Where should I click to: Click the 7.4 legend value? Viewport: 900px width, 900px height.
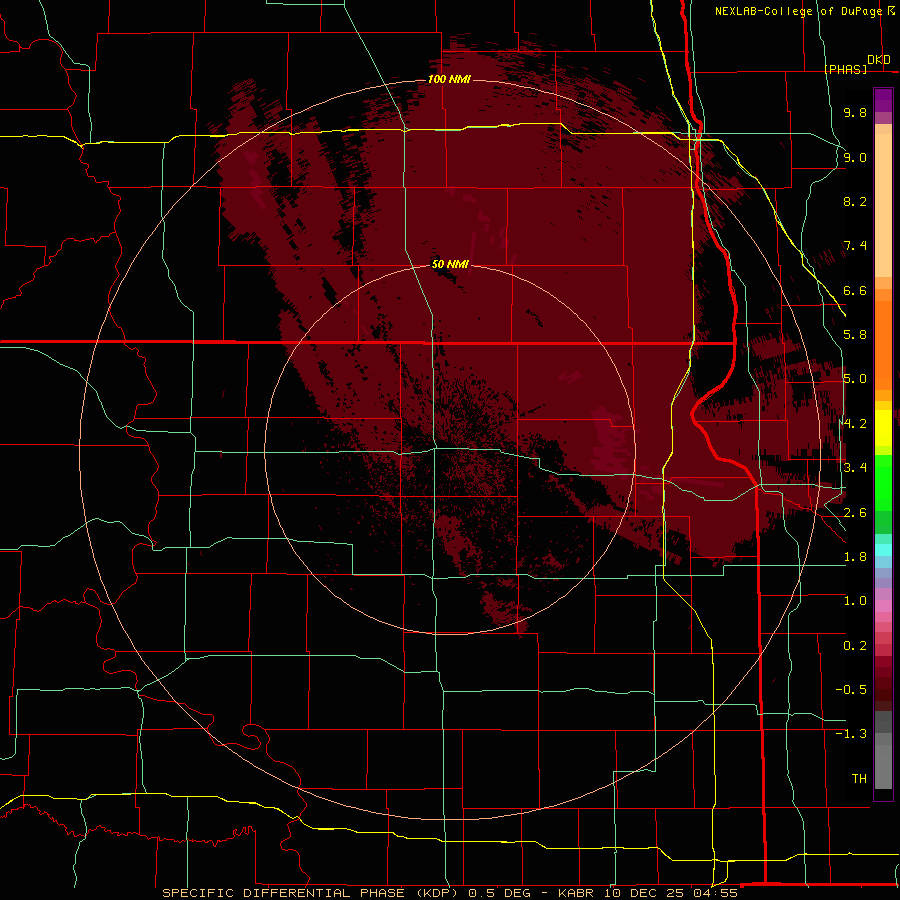click(855, 246)
